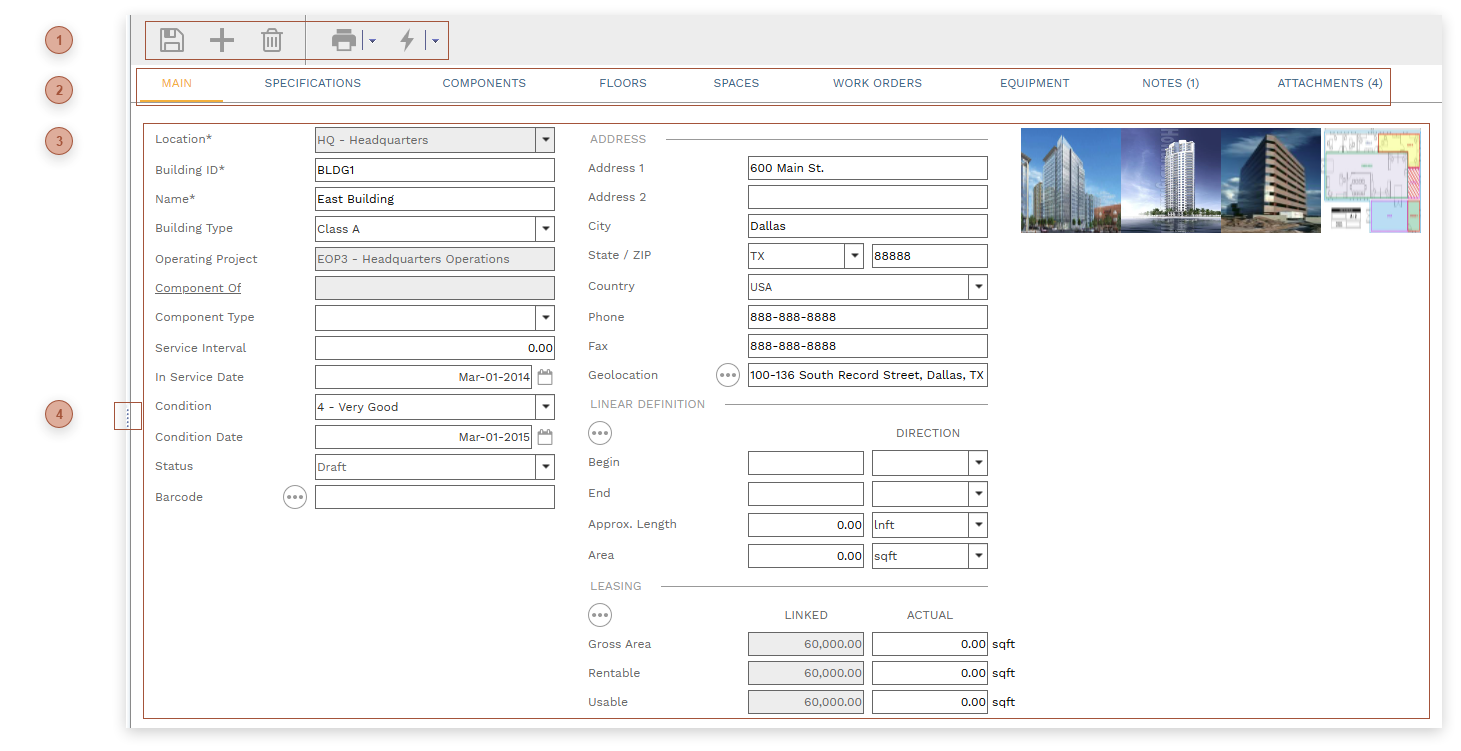Open calendar picker for Condition Date
Viewport: 1461px width, 751px height.
click(545, 437)
